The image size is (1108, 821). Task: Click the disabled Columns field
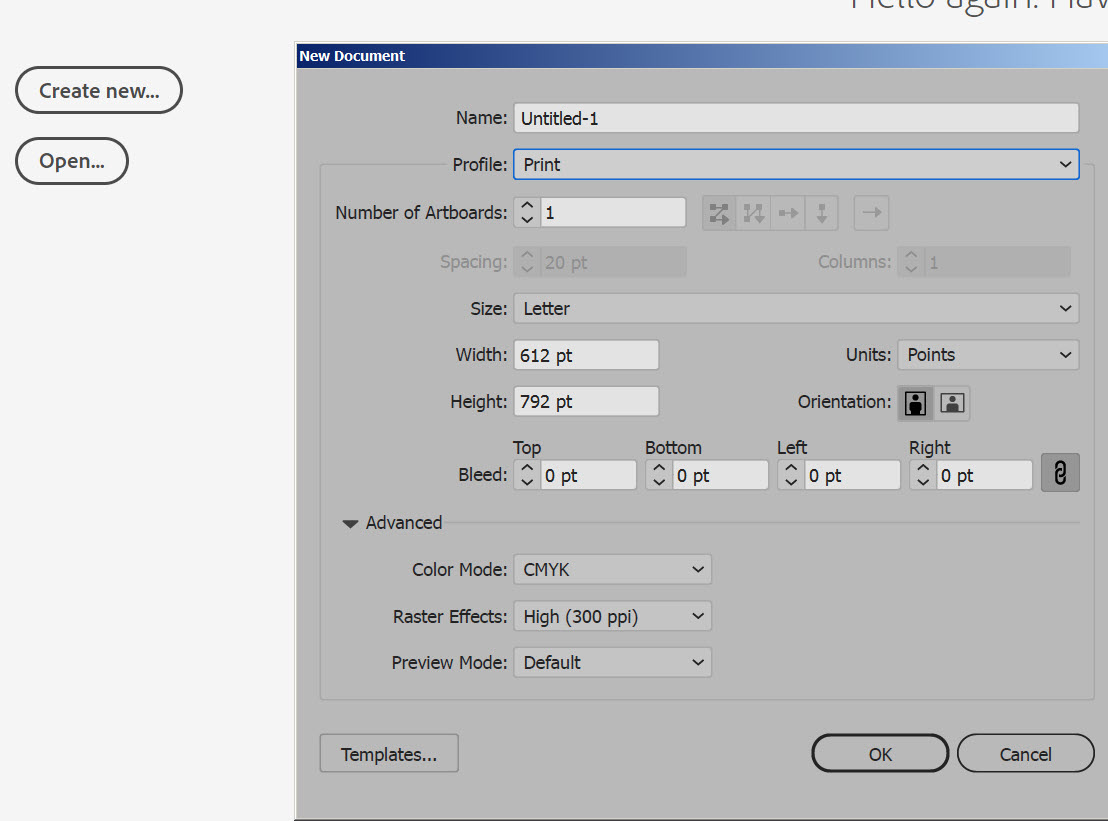[997, 262]
